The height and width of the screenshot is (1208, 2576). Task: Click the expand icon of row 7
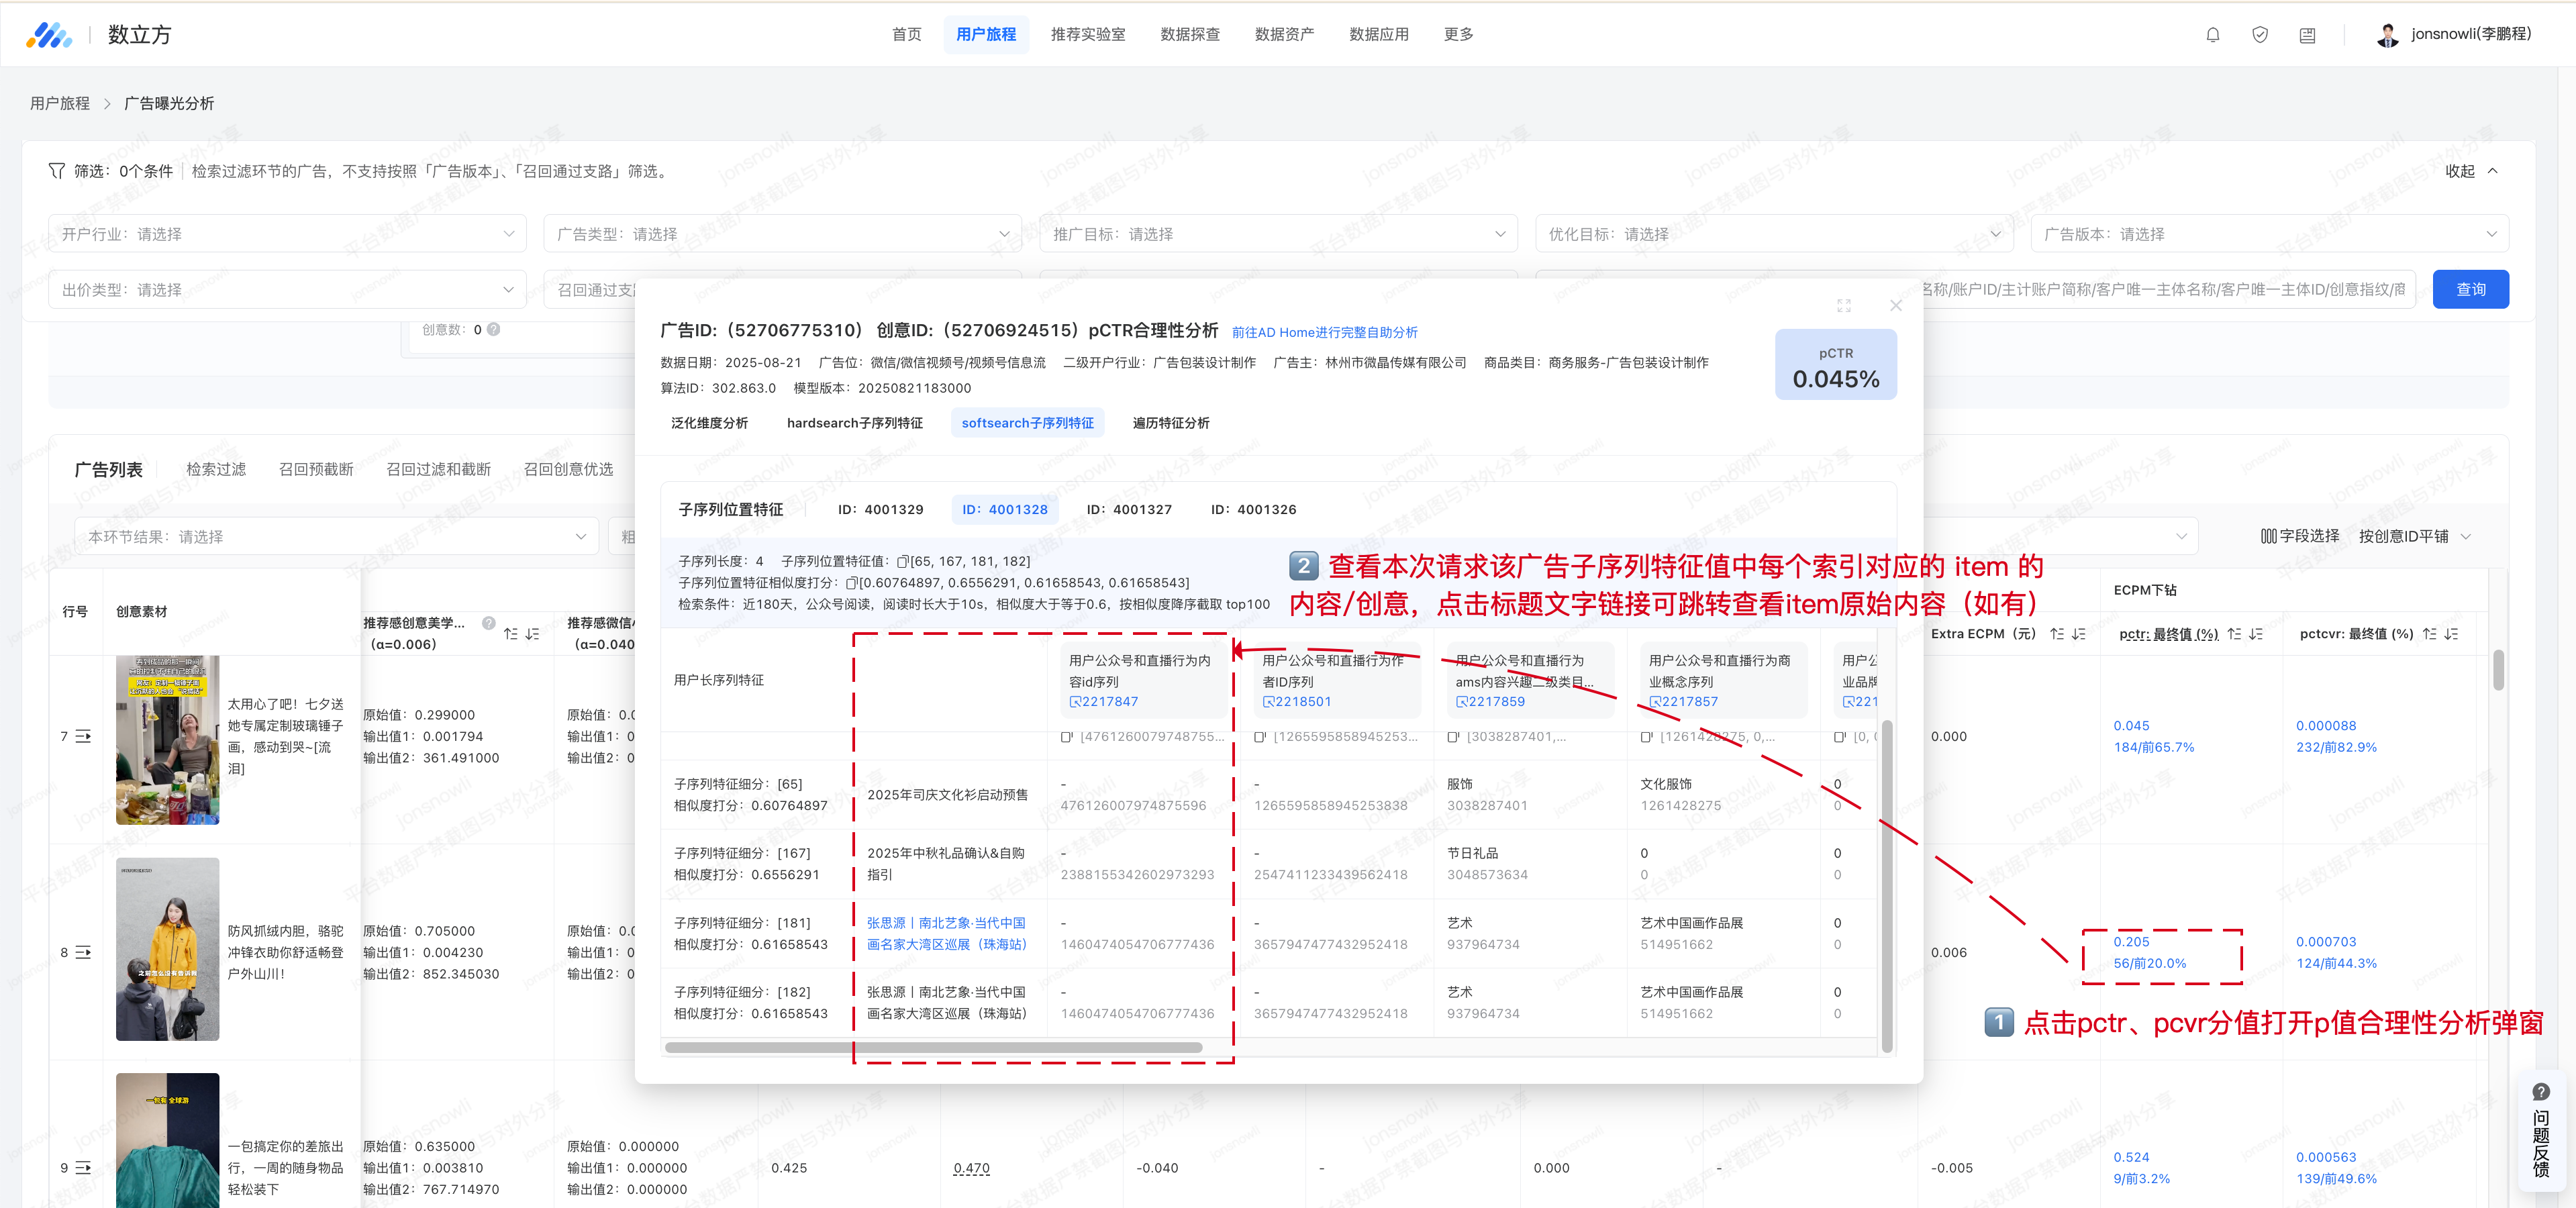click(83, 737)
